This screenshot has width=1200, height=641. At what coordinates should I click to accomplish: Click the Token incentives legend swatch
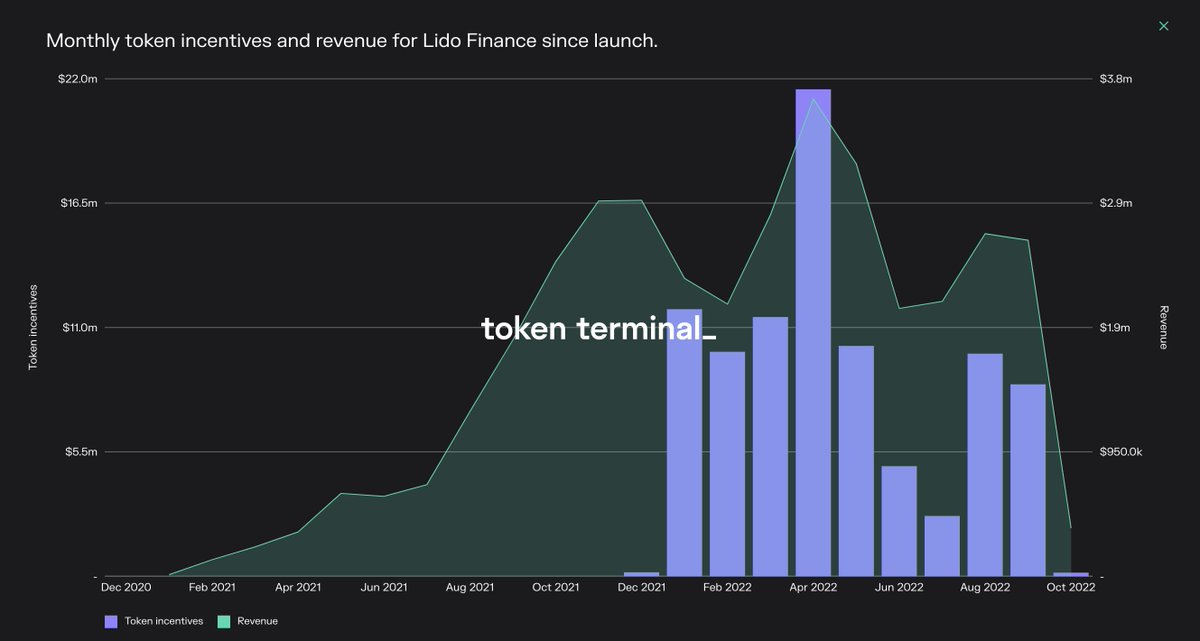pyautogui.click(x=109, y=620)
